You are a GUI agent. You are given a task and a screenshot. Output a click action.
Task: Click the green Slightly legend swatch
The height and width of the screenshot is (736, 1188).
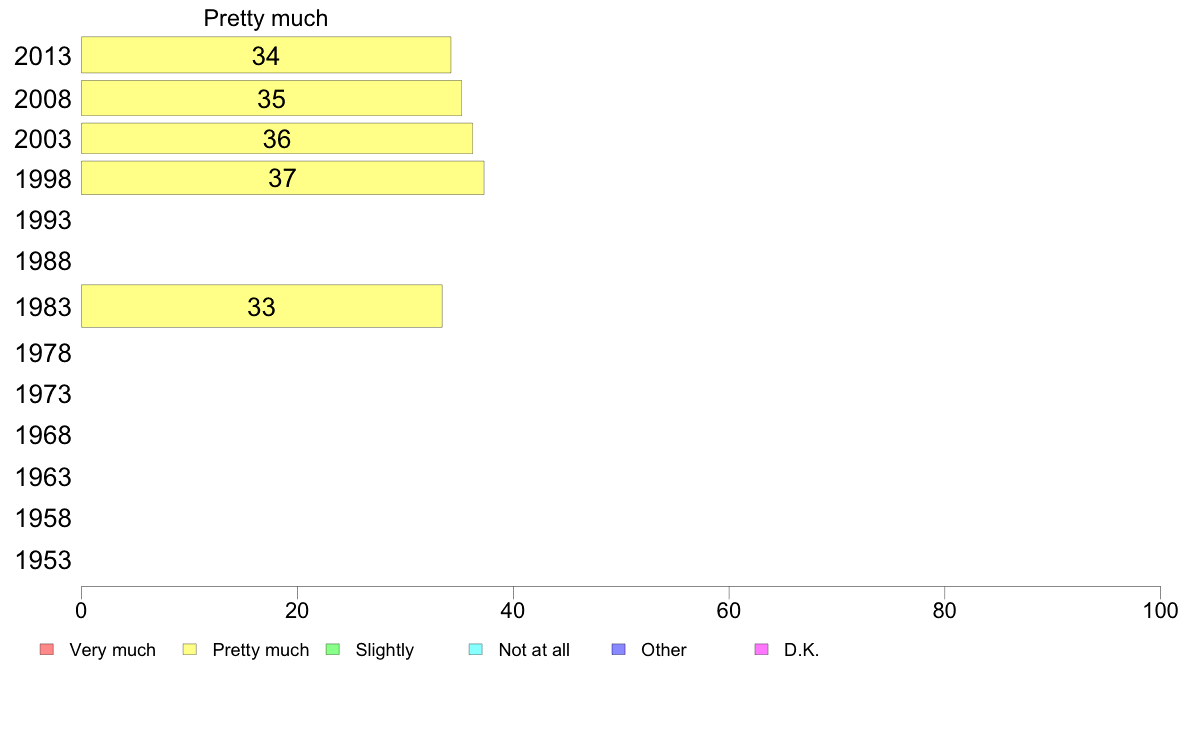[333, 650]
